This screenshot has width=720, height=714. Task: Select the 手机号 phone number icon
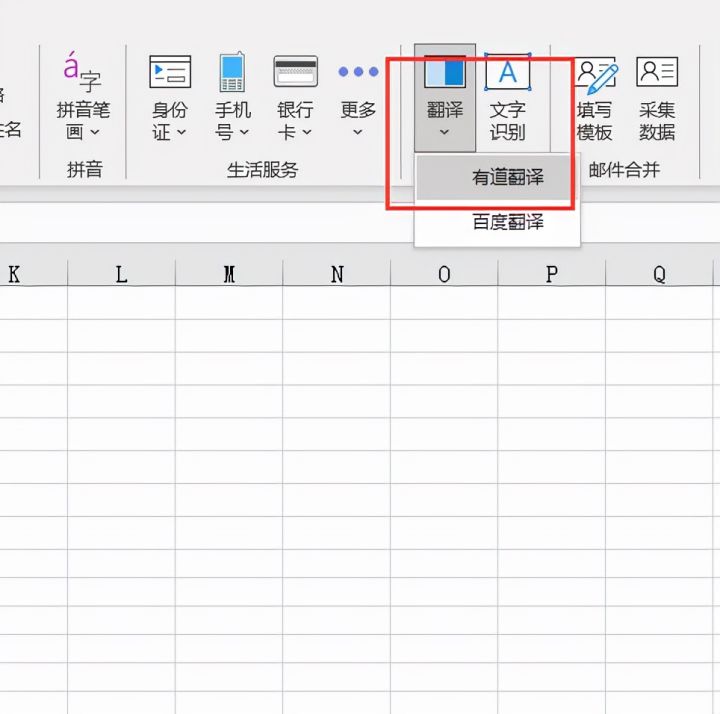click(x=232, y=72)
